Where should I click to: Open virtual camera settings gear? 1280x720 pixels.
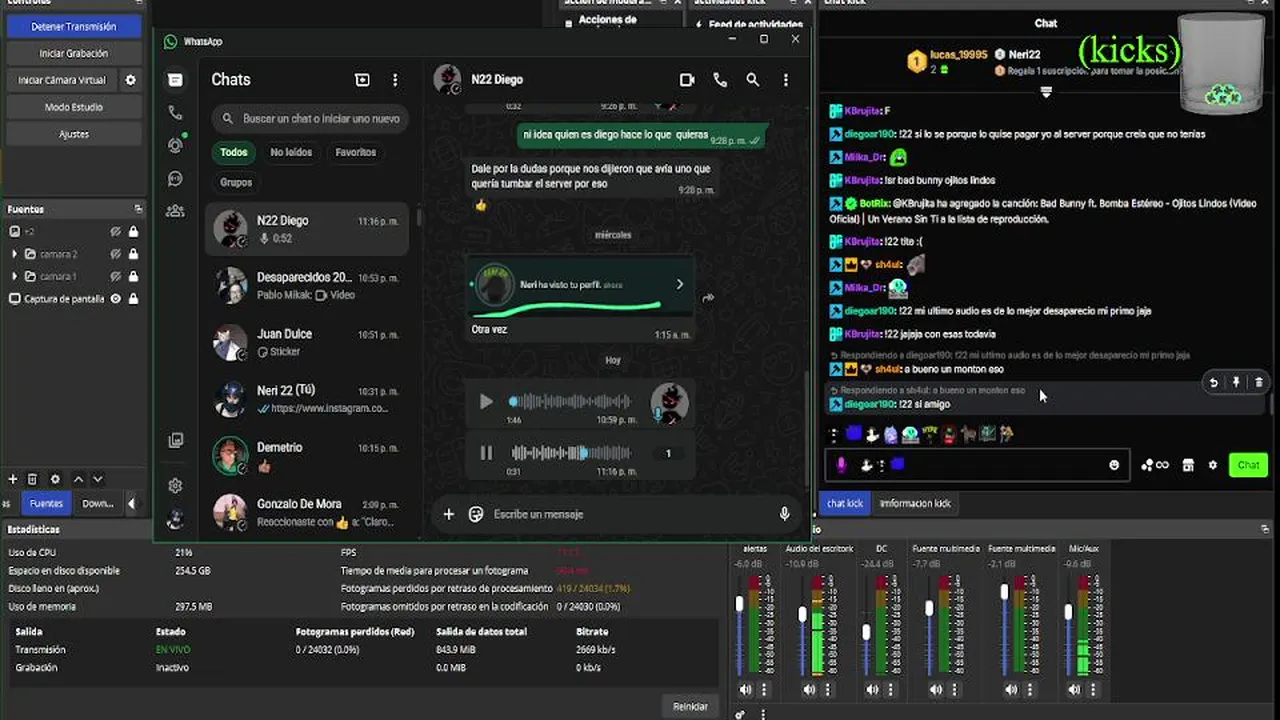[130, 80]
